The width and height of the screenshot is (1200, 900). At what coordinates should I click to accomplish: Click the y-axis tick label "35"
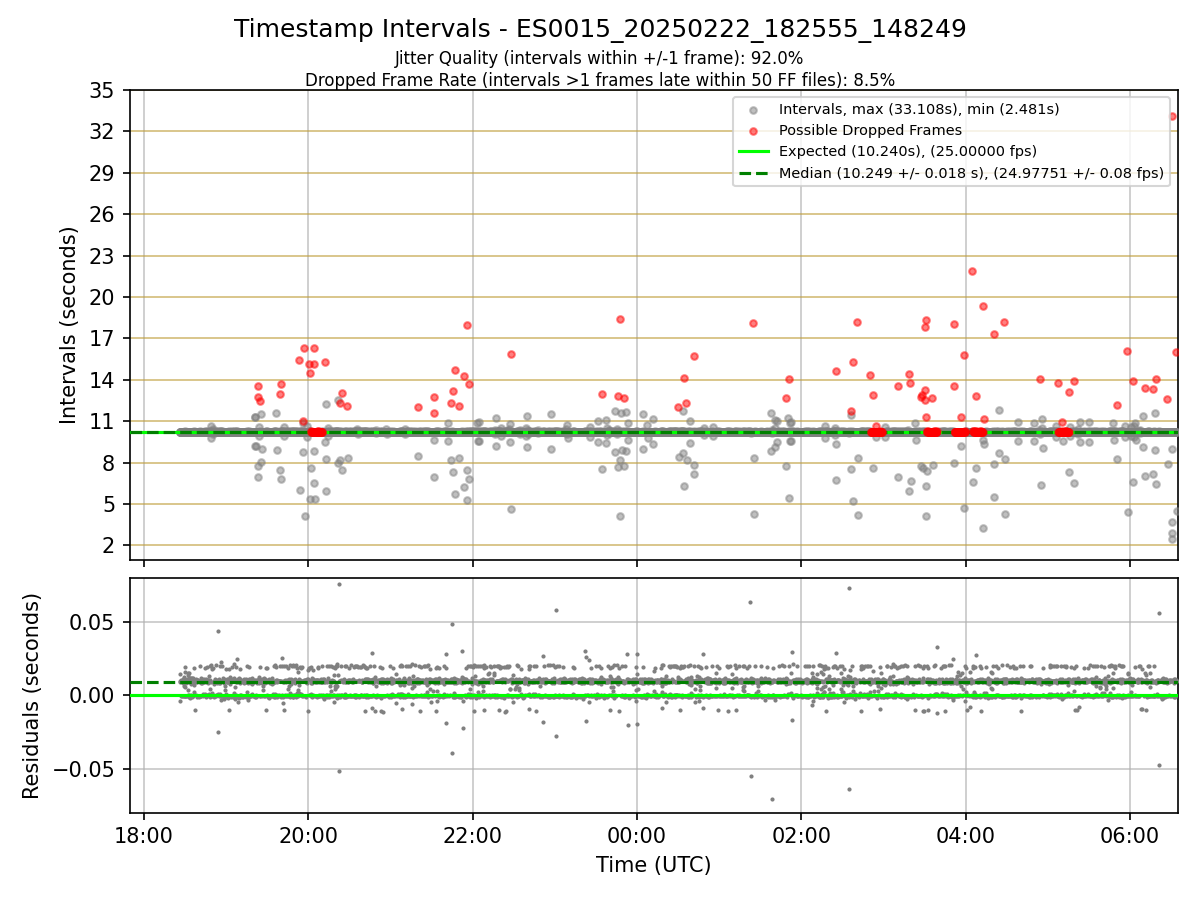tap(102, 91)
